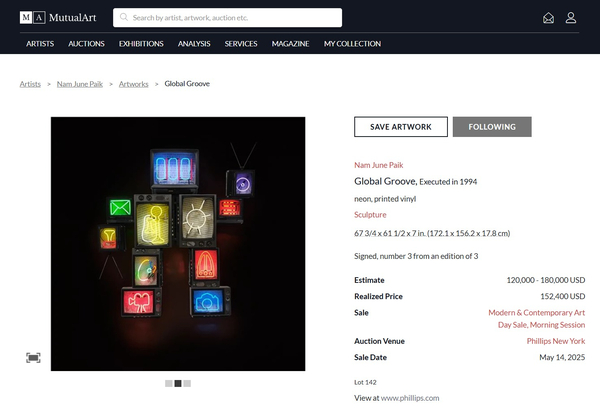Open the Artists menu
This screenshot has height=417, width=600.
pyautogui.click(x=40, y=44)
